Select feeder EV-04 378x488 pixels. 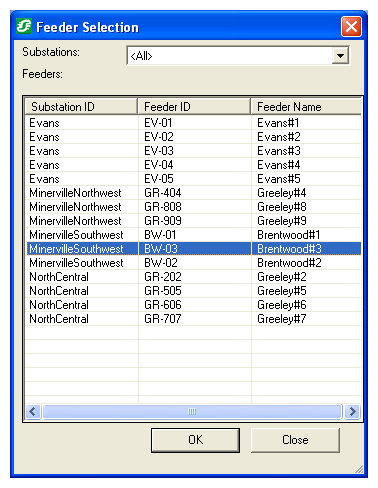(x=159, y=165)
